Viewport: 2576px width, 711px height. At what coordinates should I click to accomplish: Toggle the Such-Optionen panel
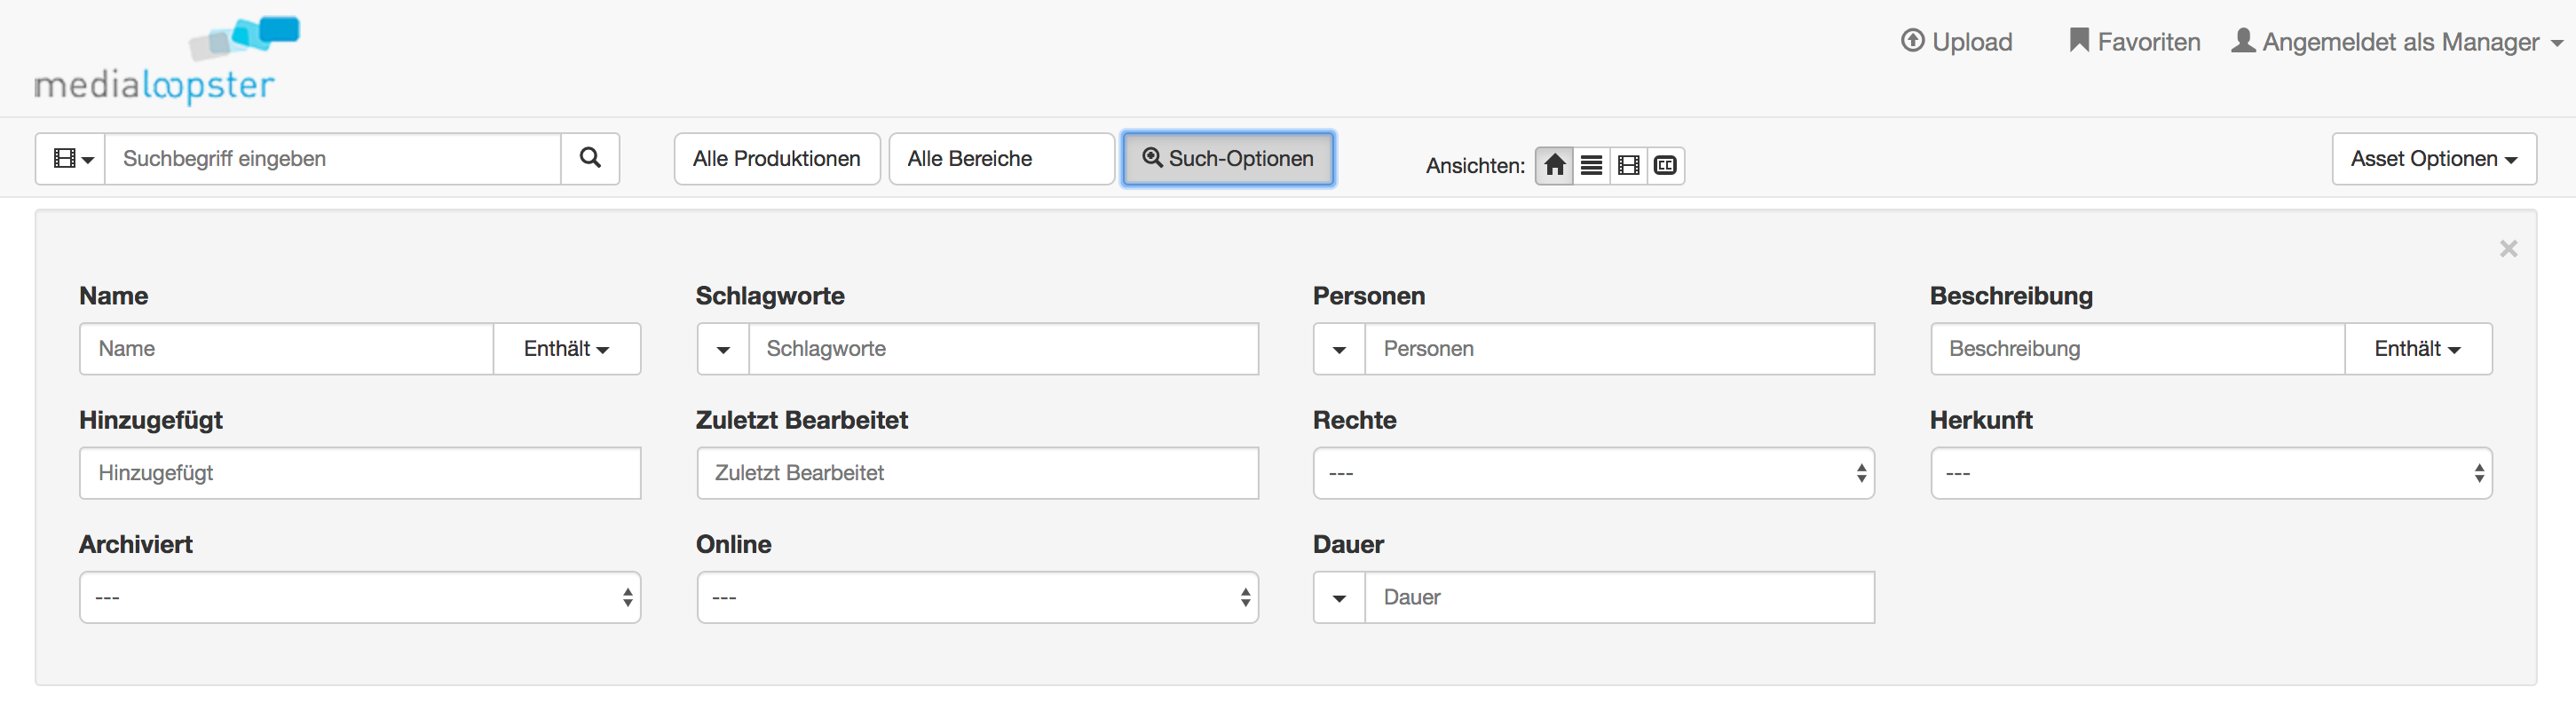(x=1227, y=158)
